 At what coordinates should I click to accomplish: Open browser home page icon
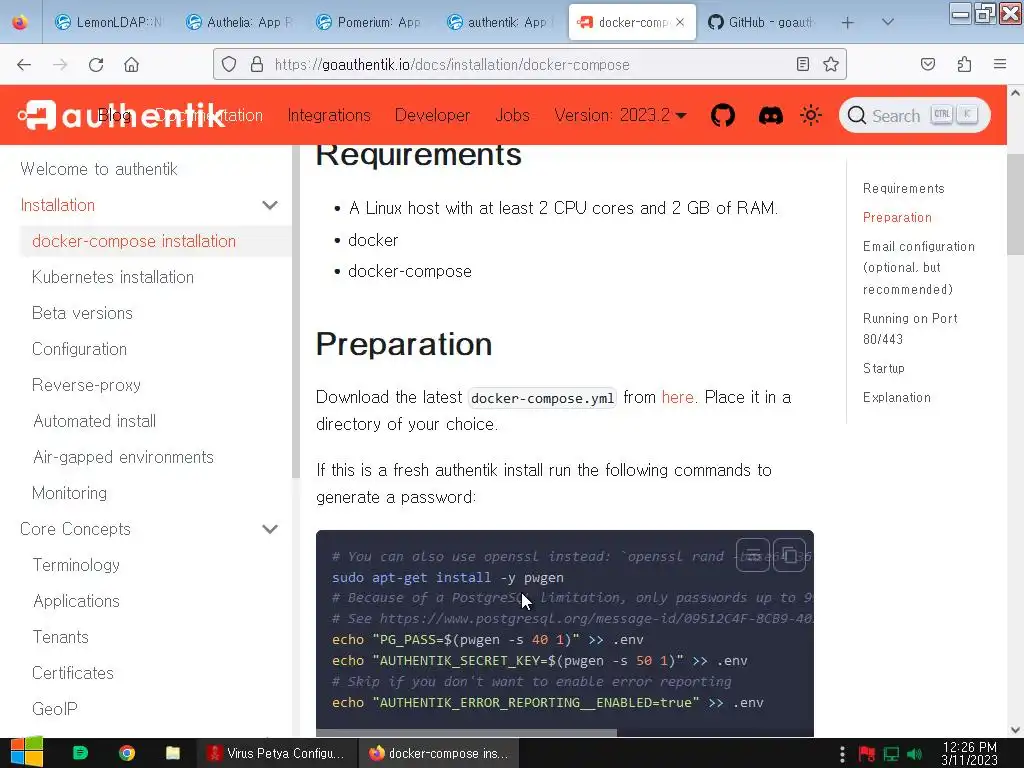131,64
